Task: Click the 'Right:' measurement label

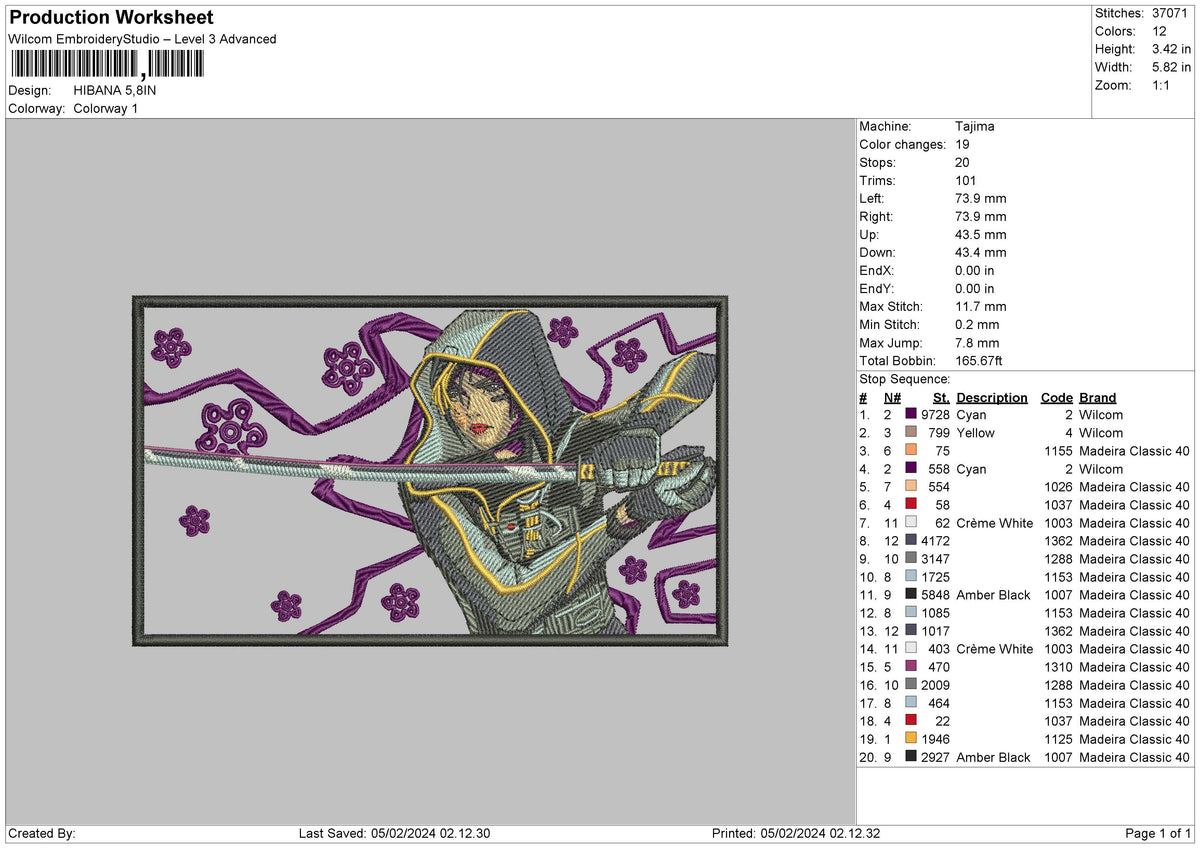Action: tap(877, 216)
